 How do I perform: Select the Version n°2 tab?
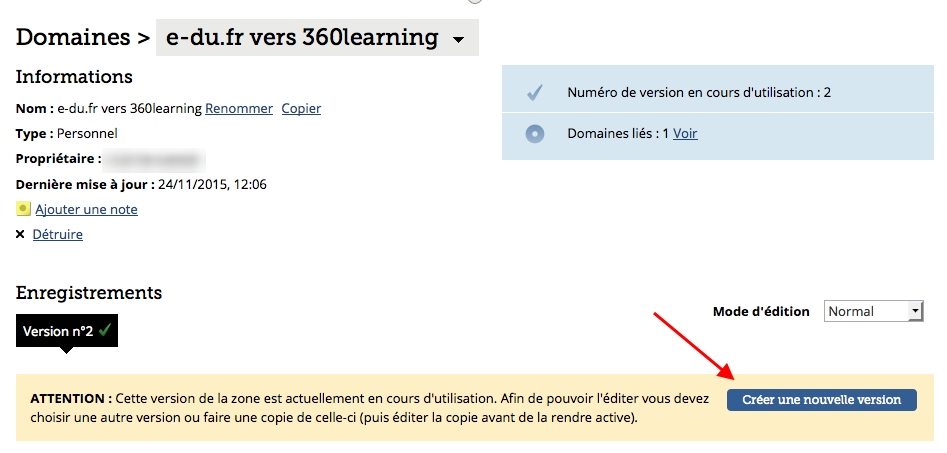point(58,331)
